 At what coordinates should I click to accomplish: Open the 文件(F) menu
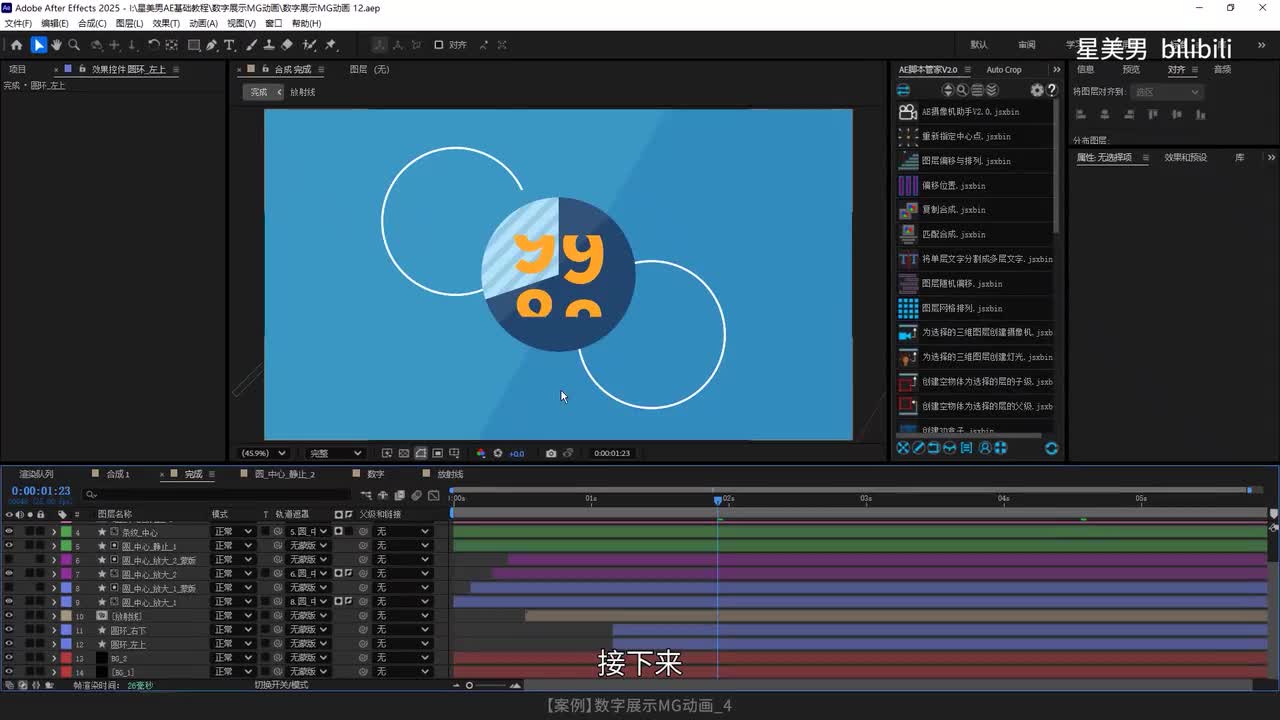(18, 23)
